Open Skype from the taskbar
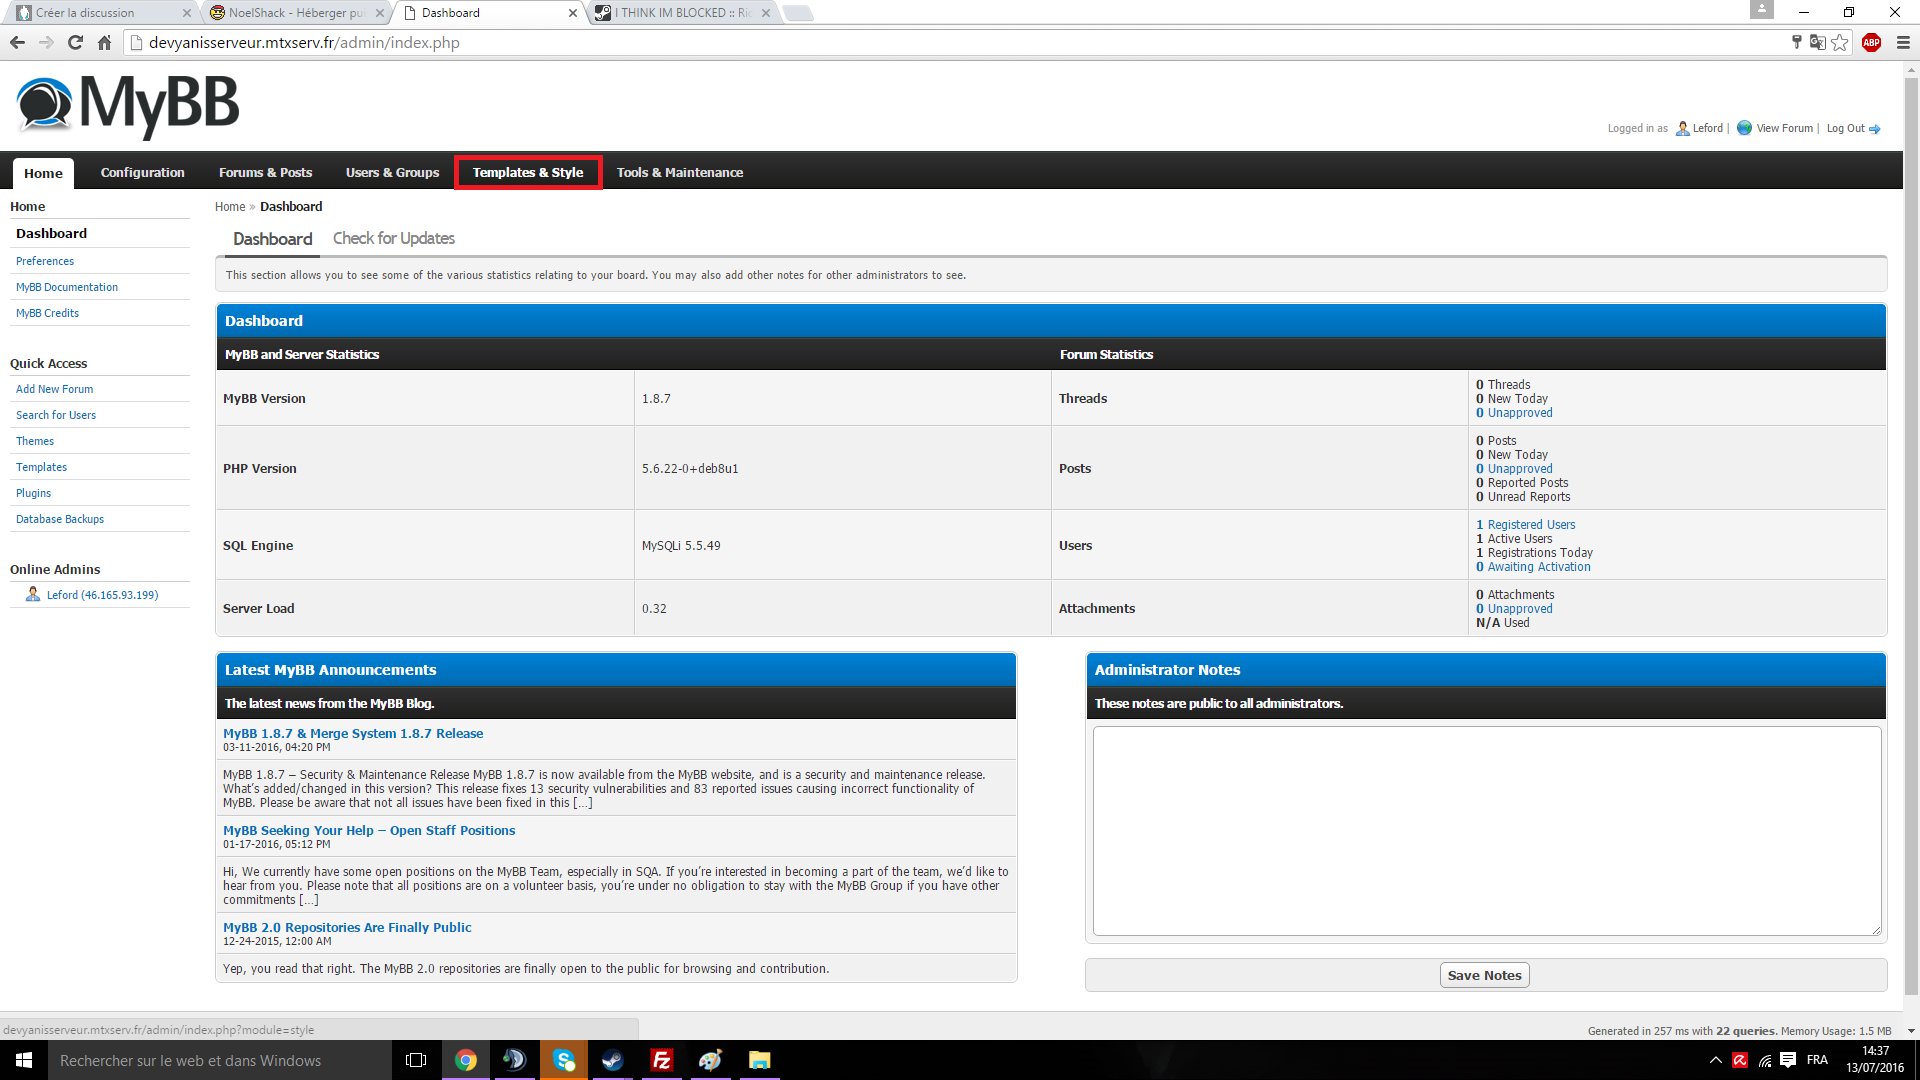The height and width of the screenshot is (1080, 1920). click(x=564, y=1060)
